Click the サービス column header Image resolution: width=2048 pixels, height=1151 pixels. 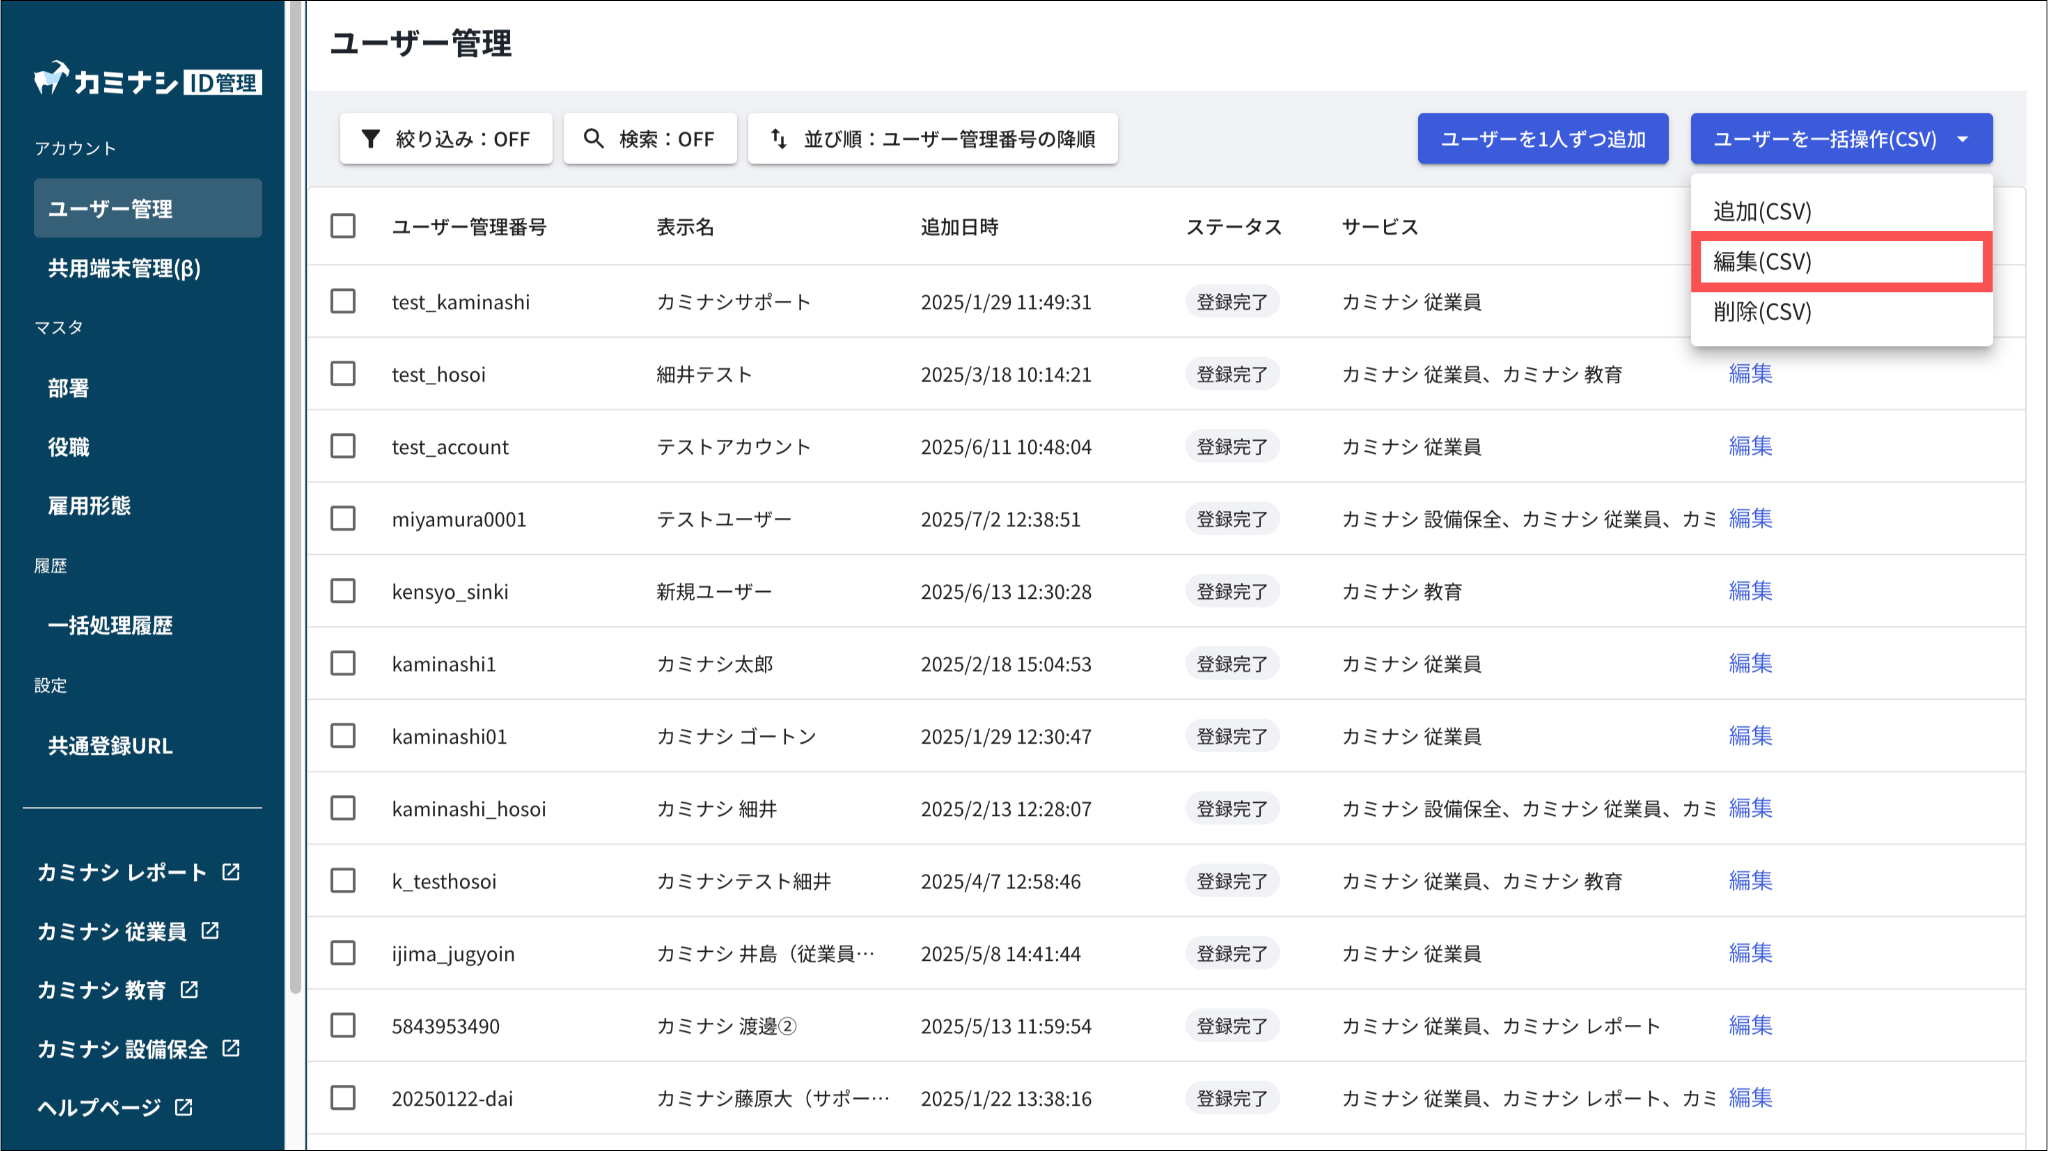[x=1380, y=227]
